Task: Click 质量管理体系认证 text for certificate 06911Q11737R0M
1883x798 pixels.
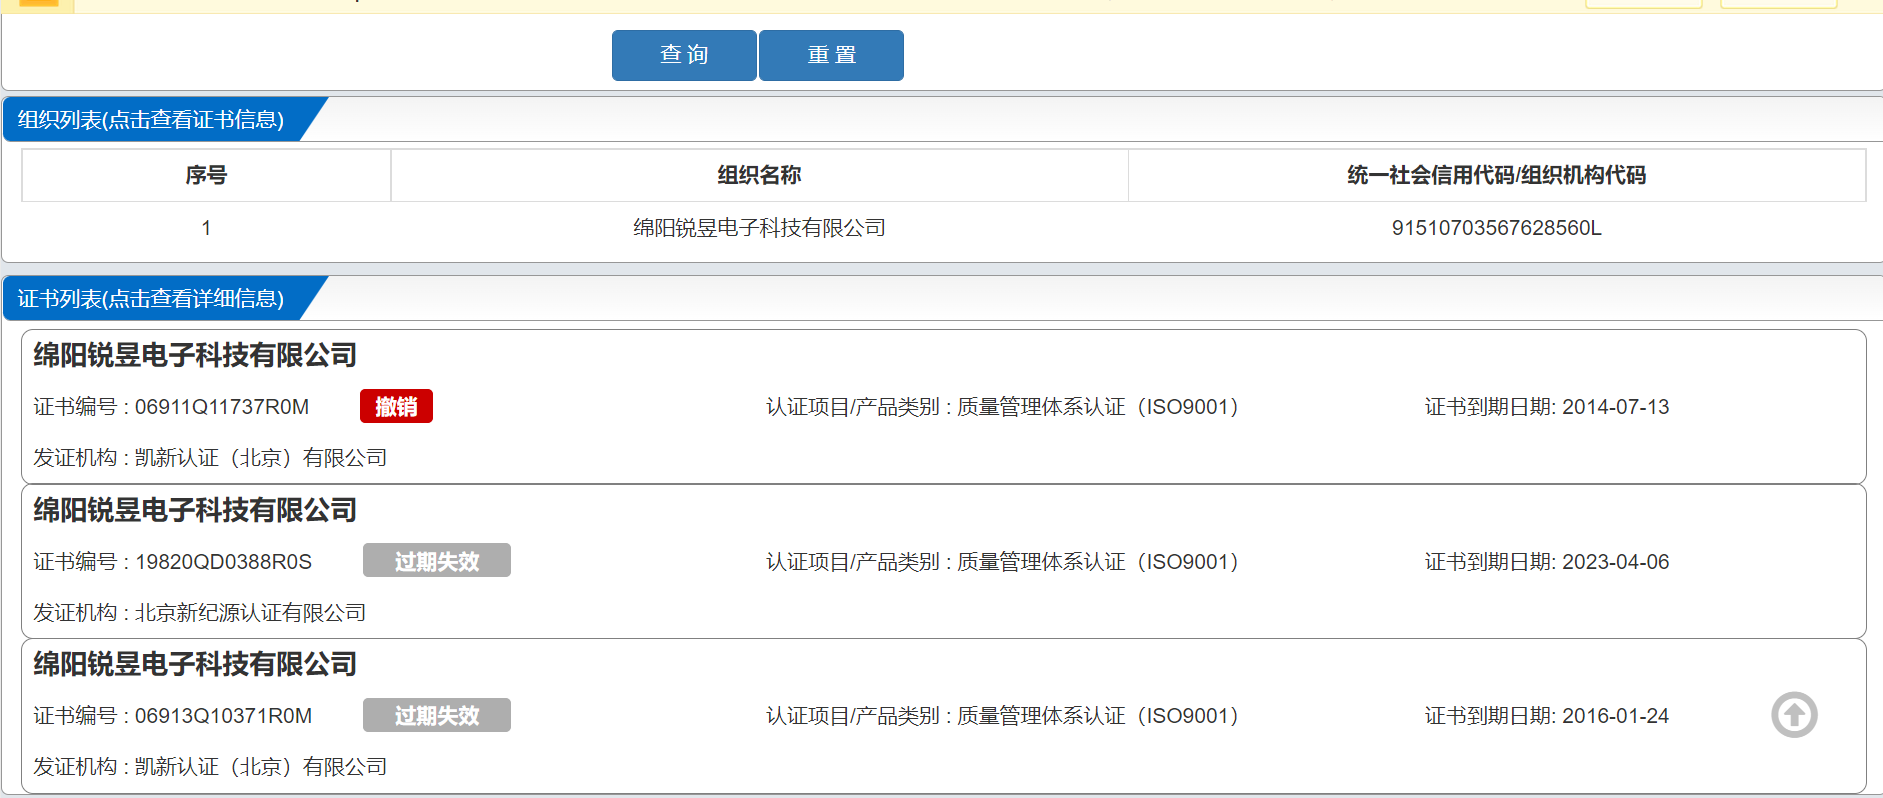Action: [x=1098, y=407]
